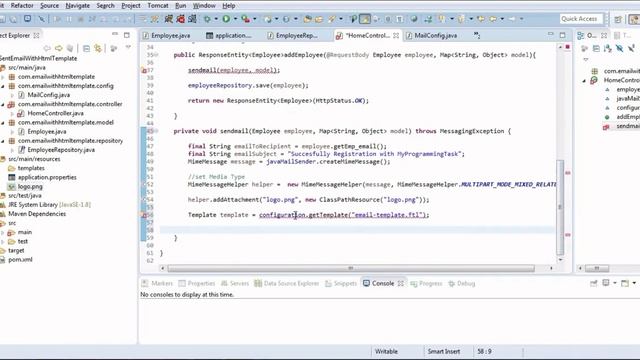This screenshot has width=640, height=360.
Task: Go to Last Edit Location icon
Action: 481,19
